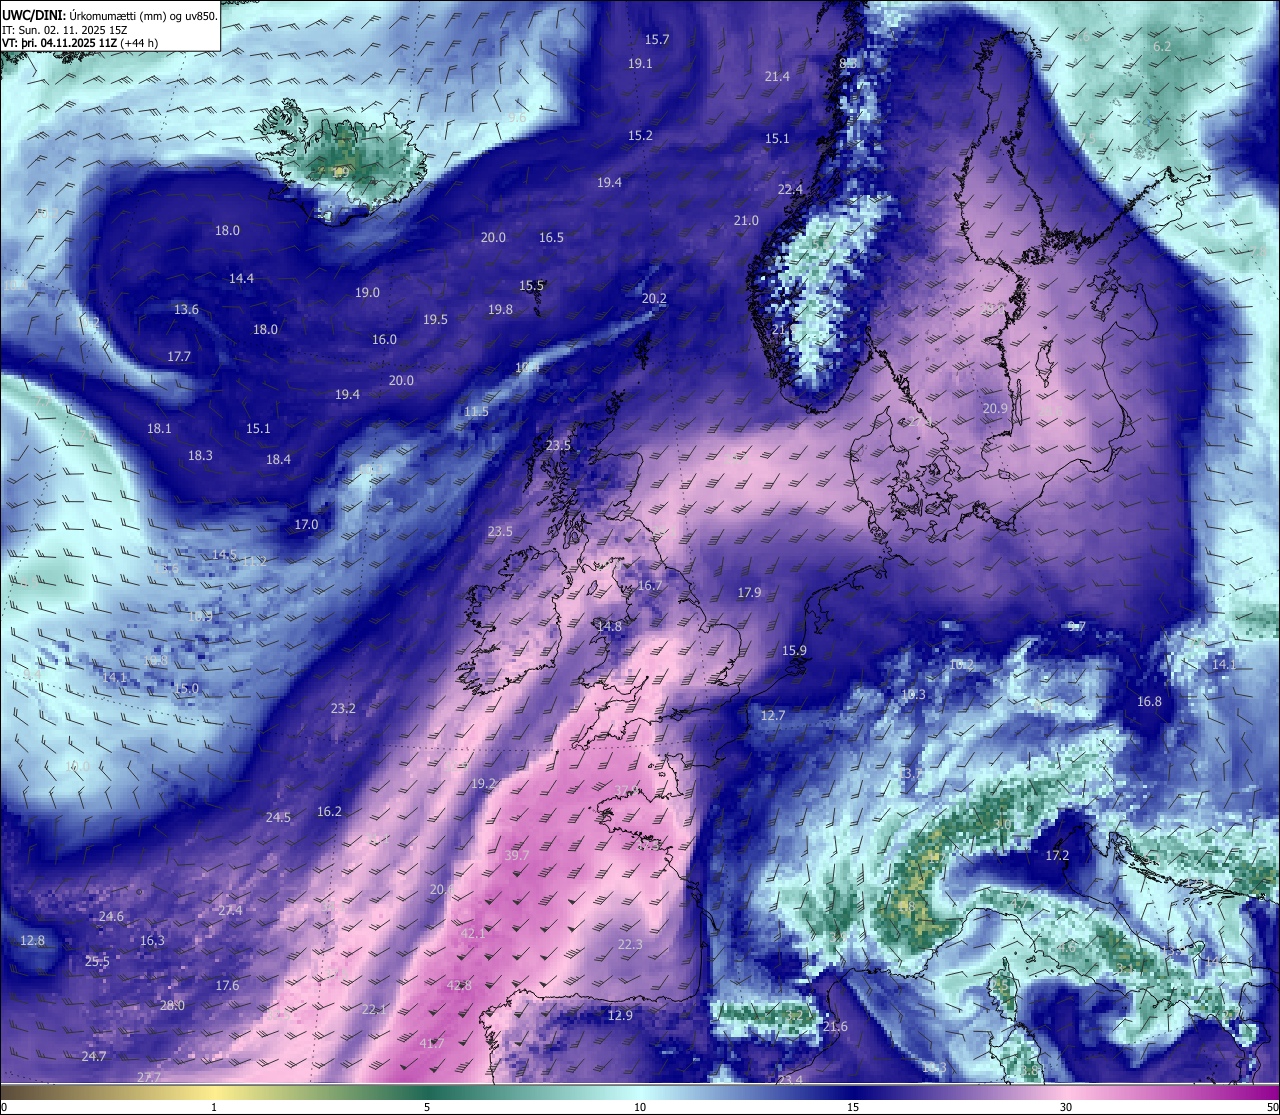Click the 24.6 value at lower left
1280x1115 pixels.
pos(111,916)
